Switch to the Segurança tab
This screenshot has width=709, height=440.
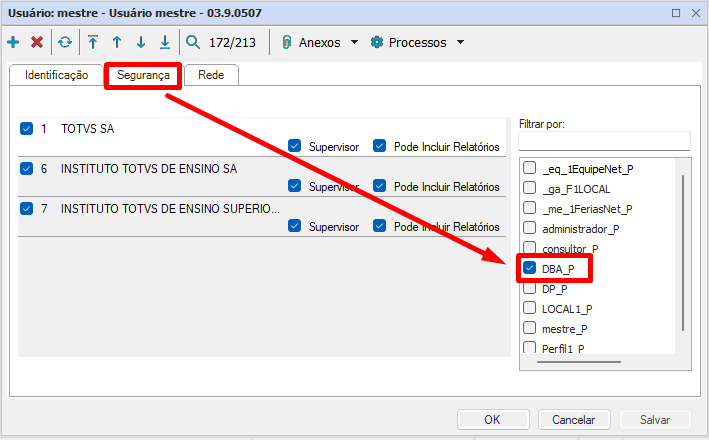[x=143, y=75]
